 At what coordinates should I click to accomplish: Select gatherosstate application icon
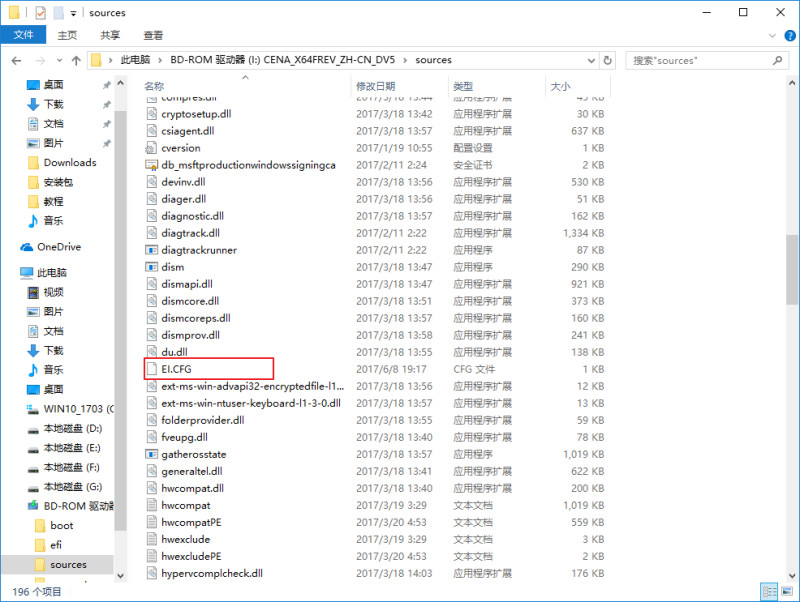click(x=152, y=454)
